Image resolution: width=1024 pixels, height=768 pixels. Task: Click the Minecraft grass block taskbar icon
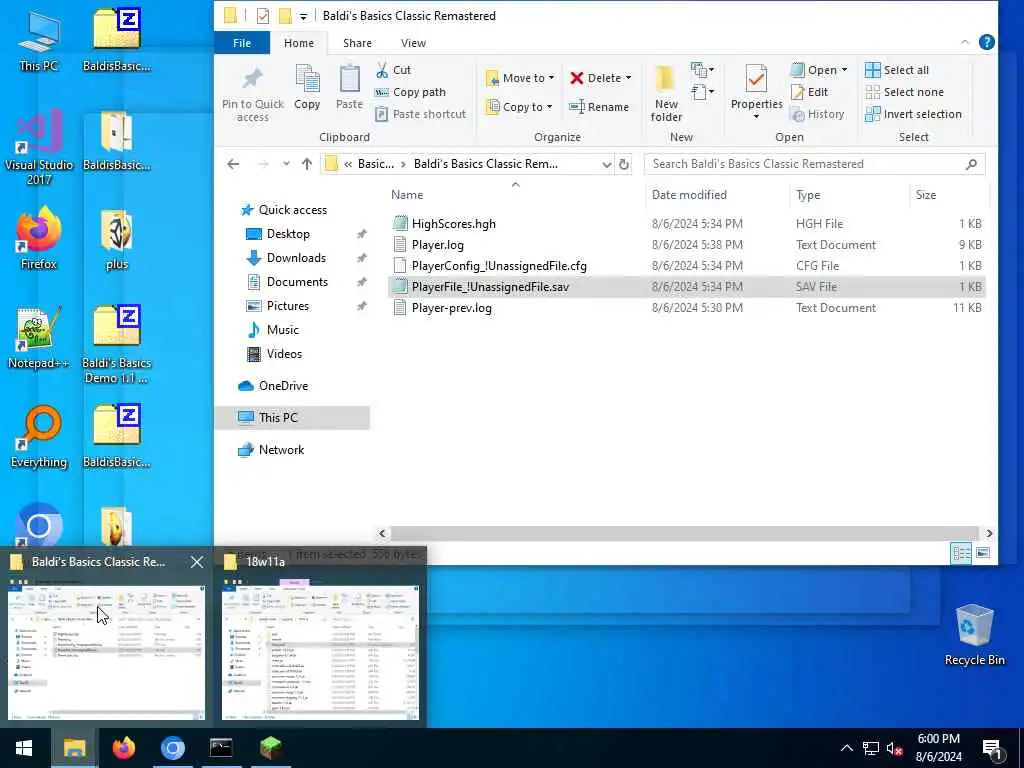click(270, 748)
